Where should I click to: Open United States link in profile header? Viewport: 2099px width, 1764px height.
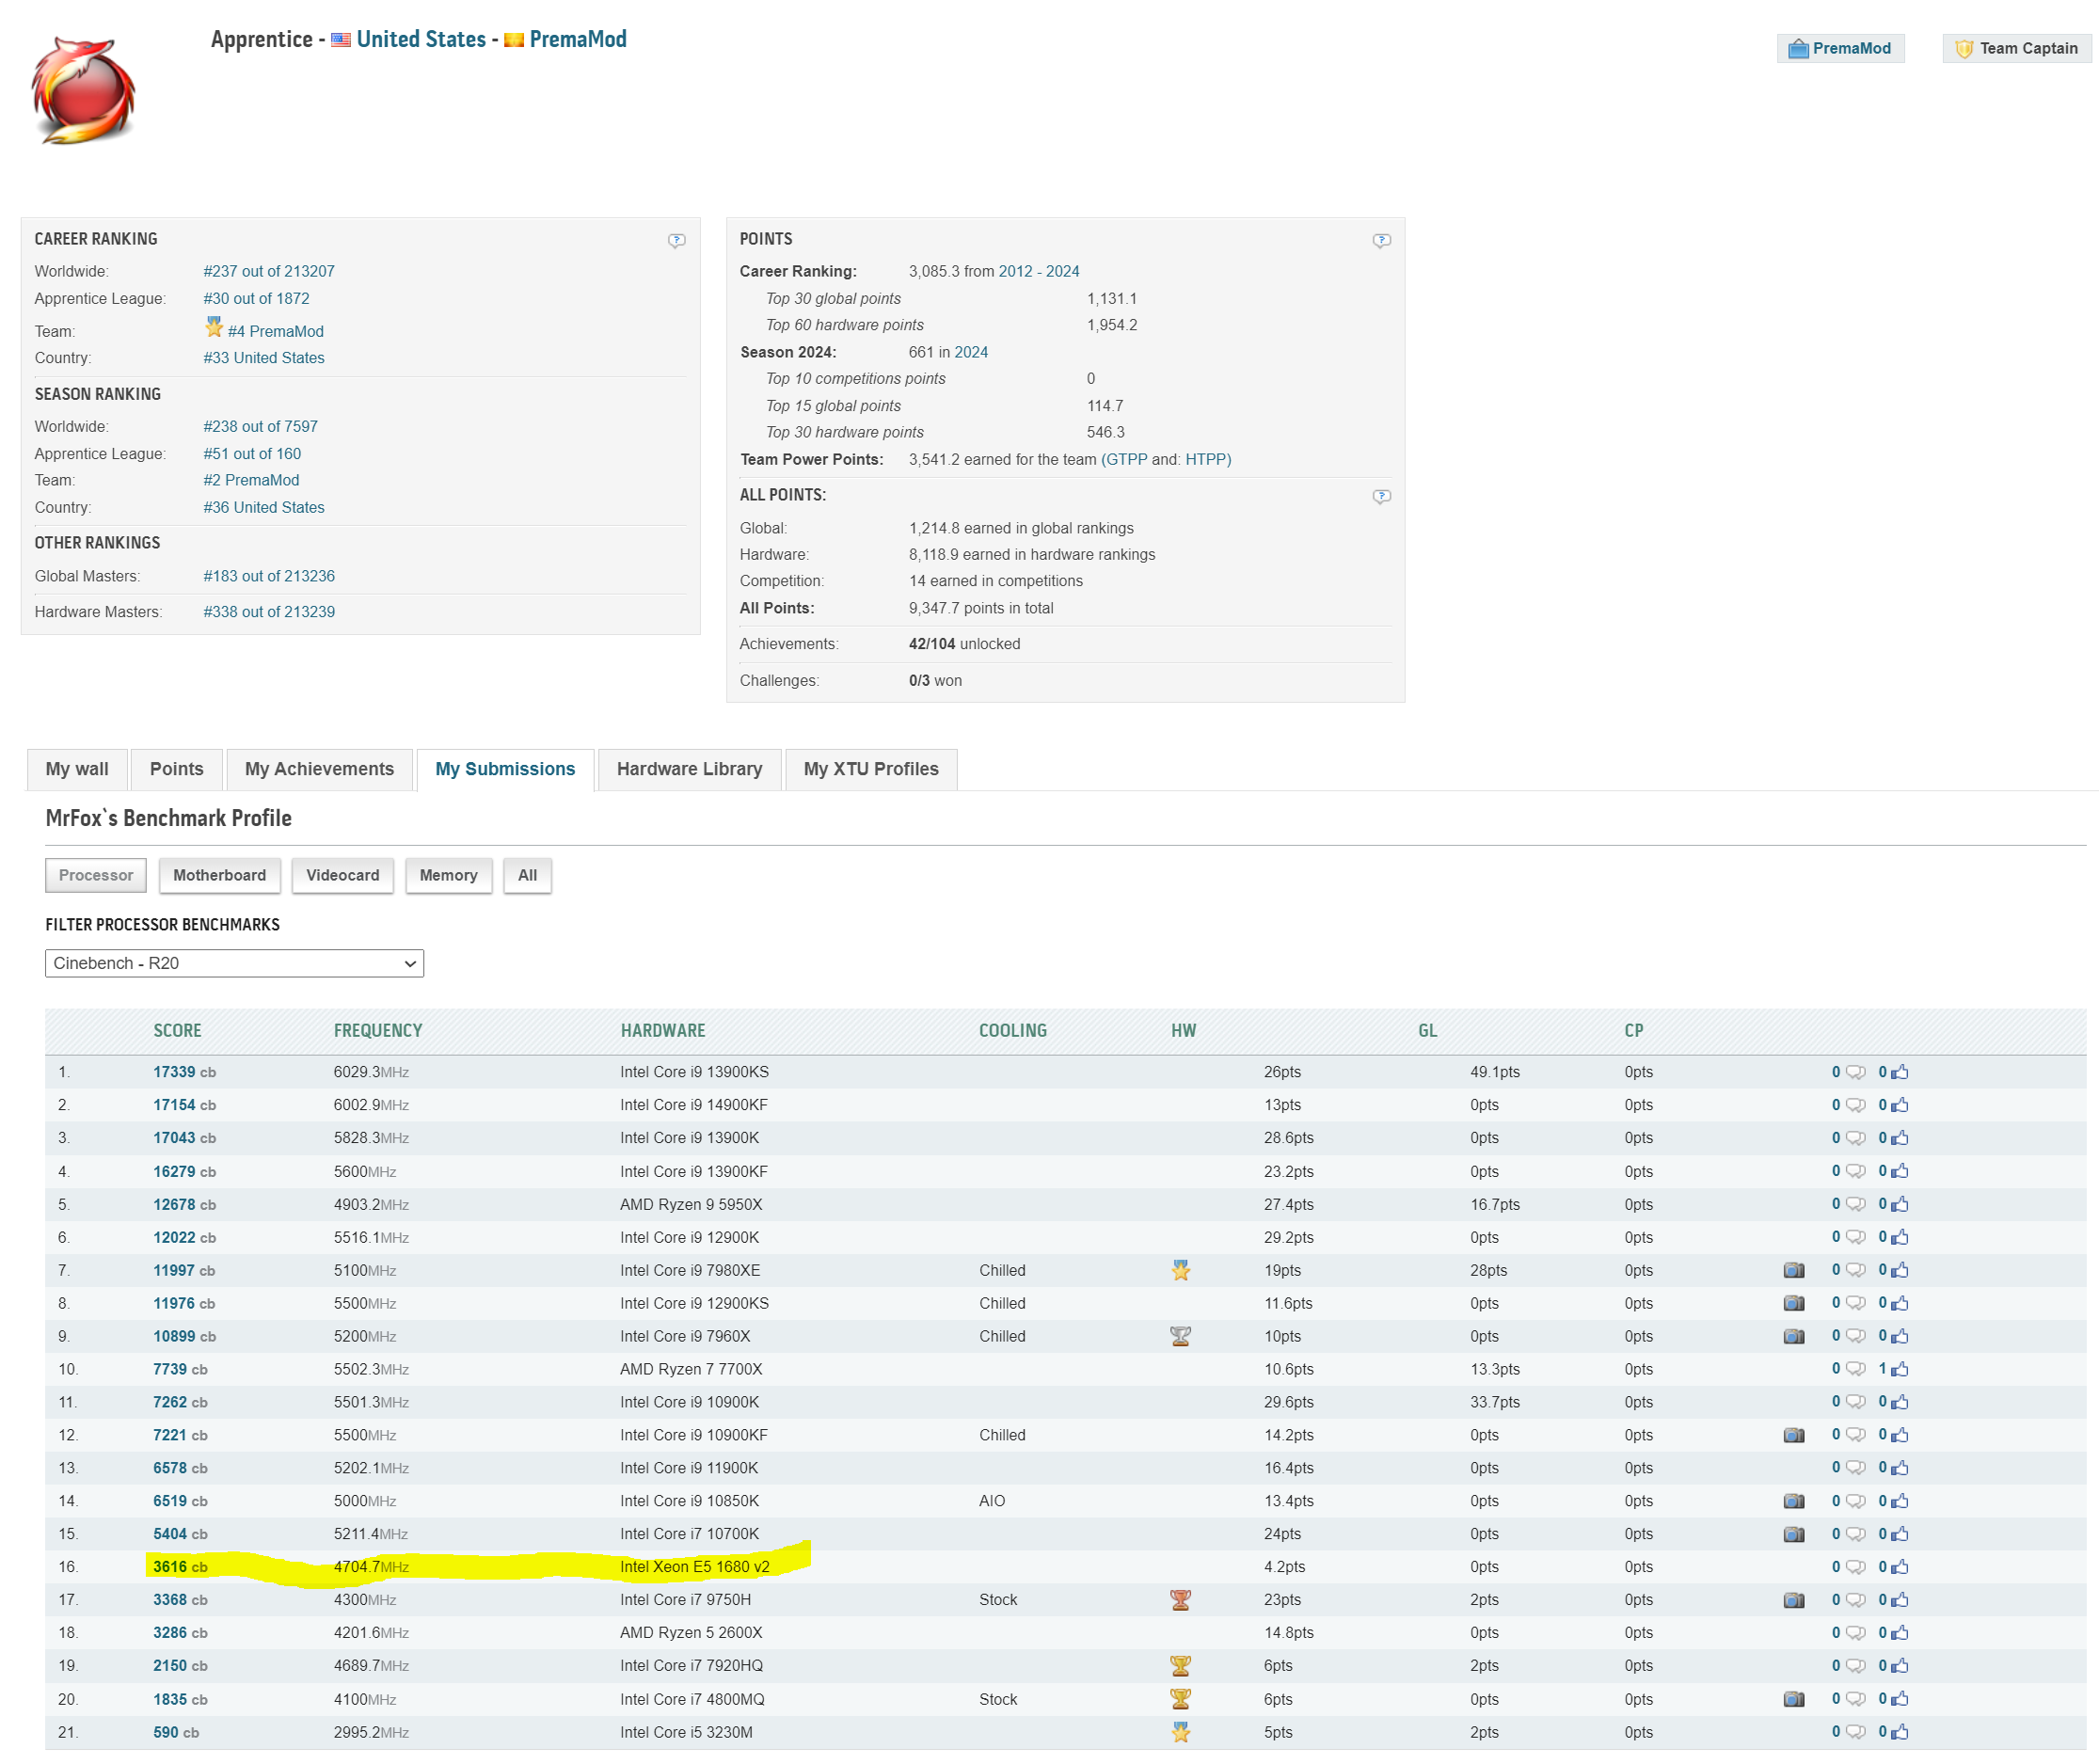click(421, 39)
